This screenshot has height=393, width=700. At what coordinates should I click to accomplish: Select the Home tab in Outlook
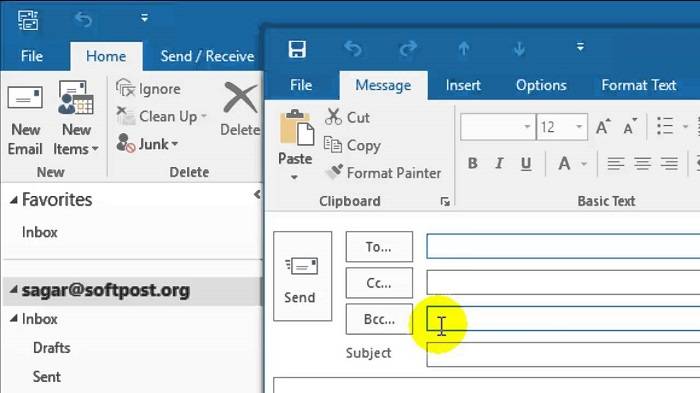[x=106, y=56]
